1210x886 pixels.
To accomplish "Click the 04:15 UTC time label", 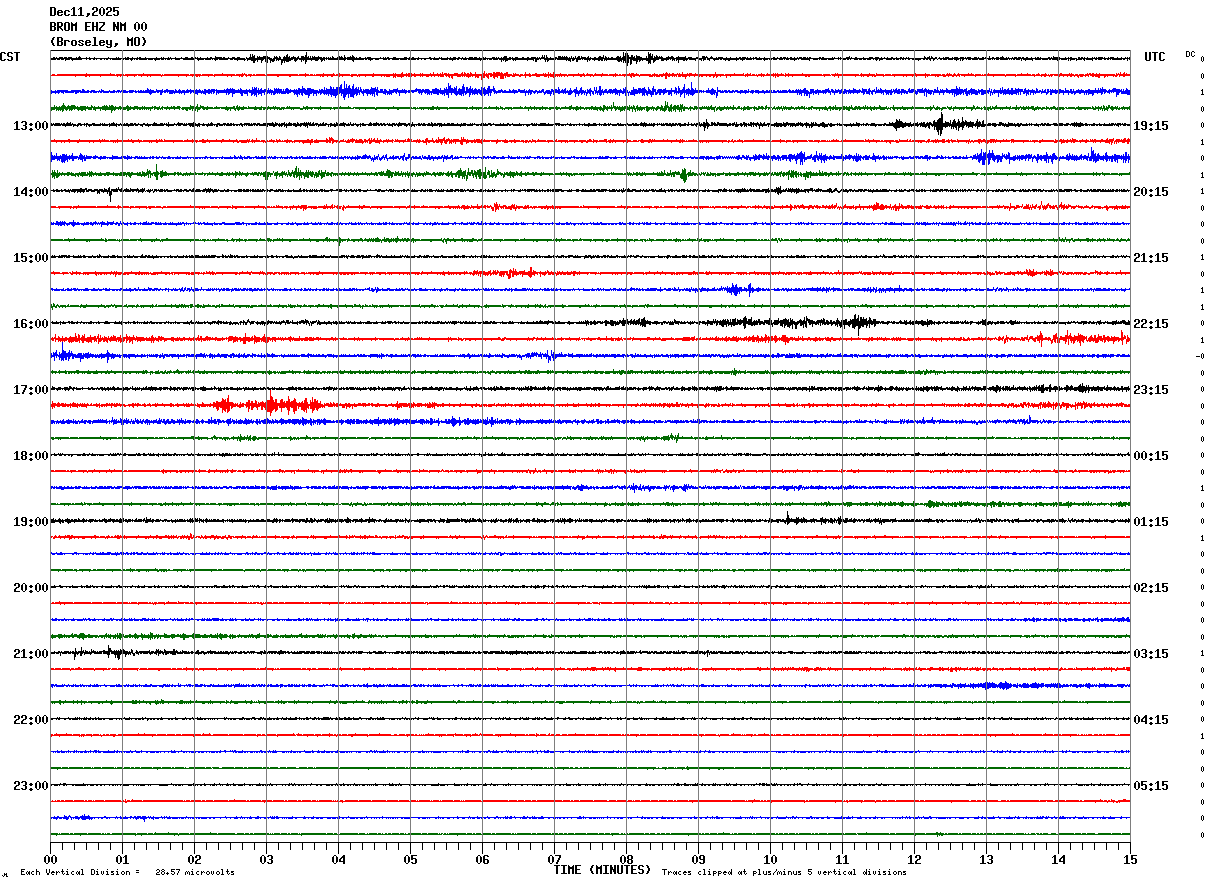I will click(x=1150, y=720).
